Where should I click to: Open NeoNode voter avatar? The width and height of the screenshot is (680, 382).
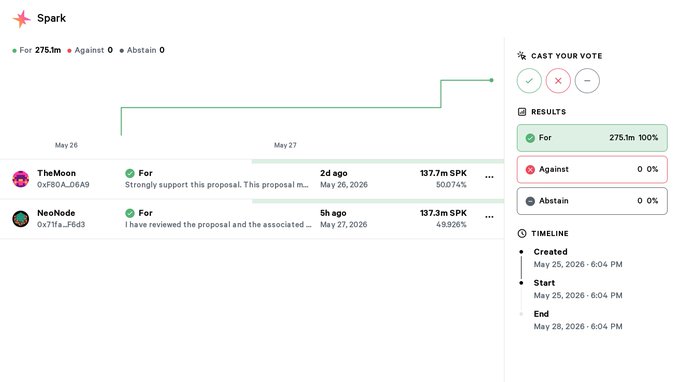[21, 219]
